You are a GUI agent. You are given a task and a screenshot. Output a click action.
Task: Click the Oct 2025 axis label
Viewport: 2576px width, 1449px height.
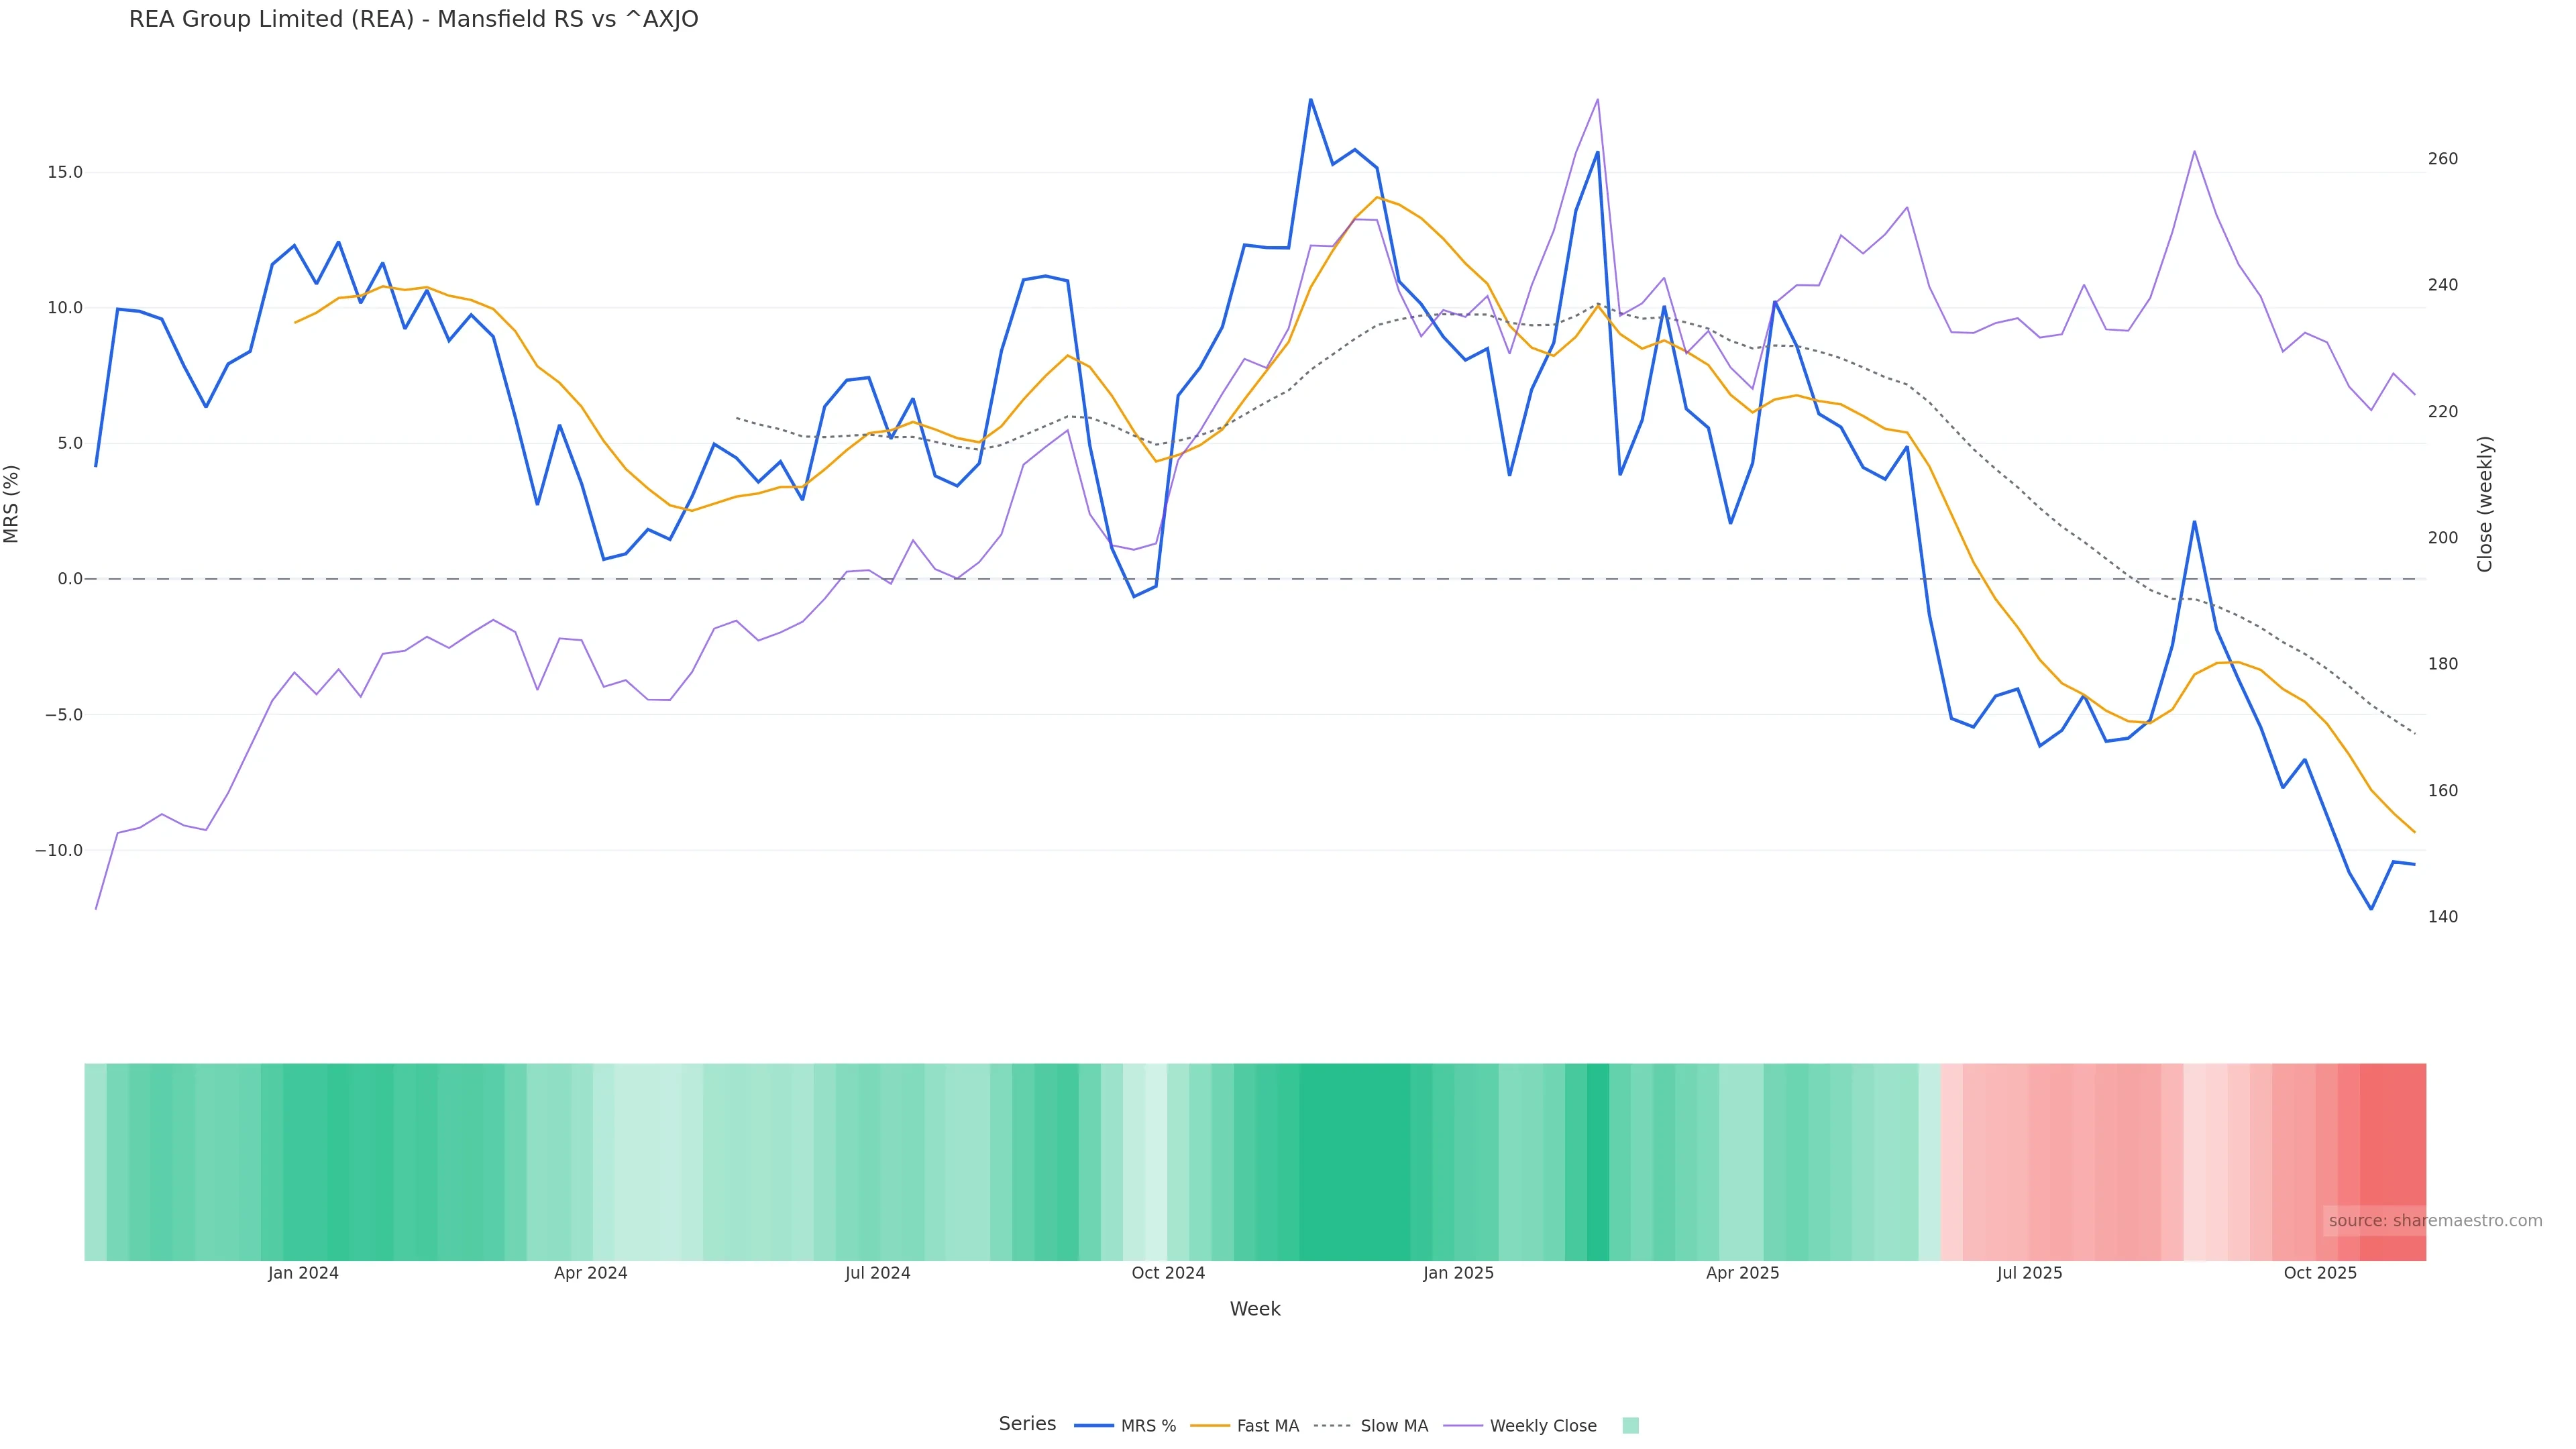[x=2320, y=1274]
